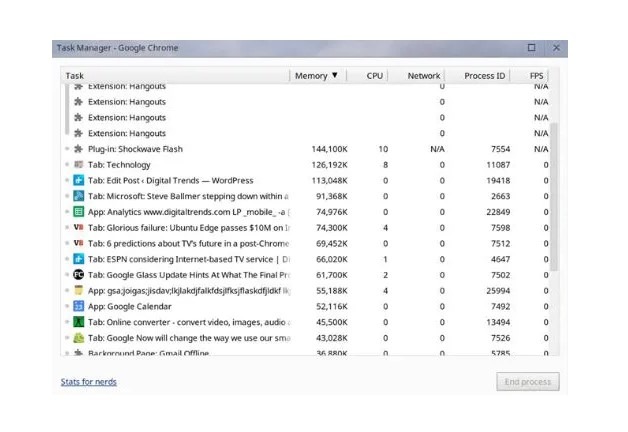The width and height of the screenshot is (628, 432).
Task: Select the App: Google Calendar row
Action: tap(306, 306)
